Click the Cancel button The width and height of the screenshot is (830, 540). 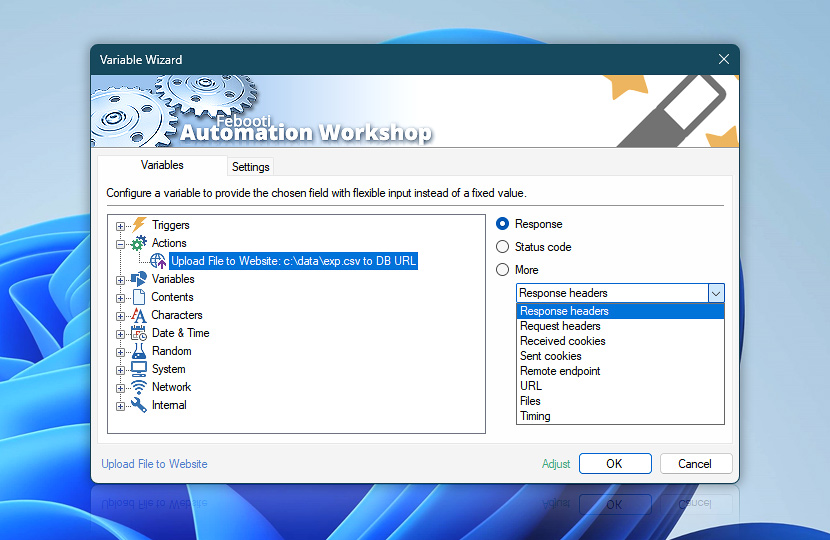[x=696, y=464]
